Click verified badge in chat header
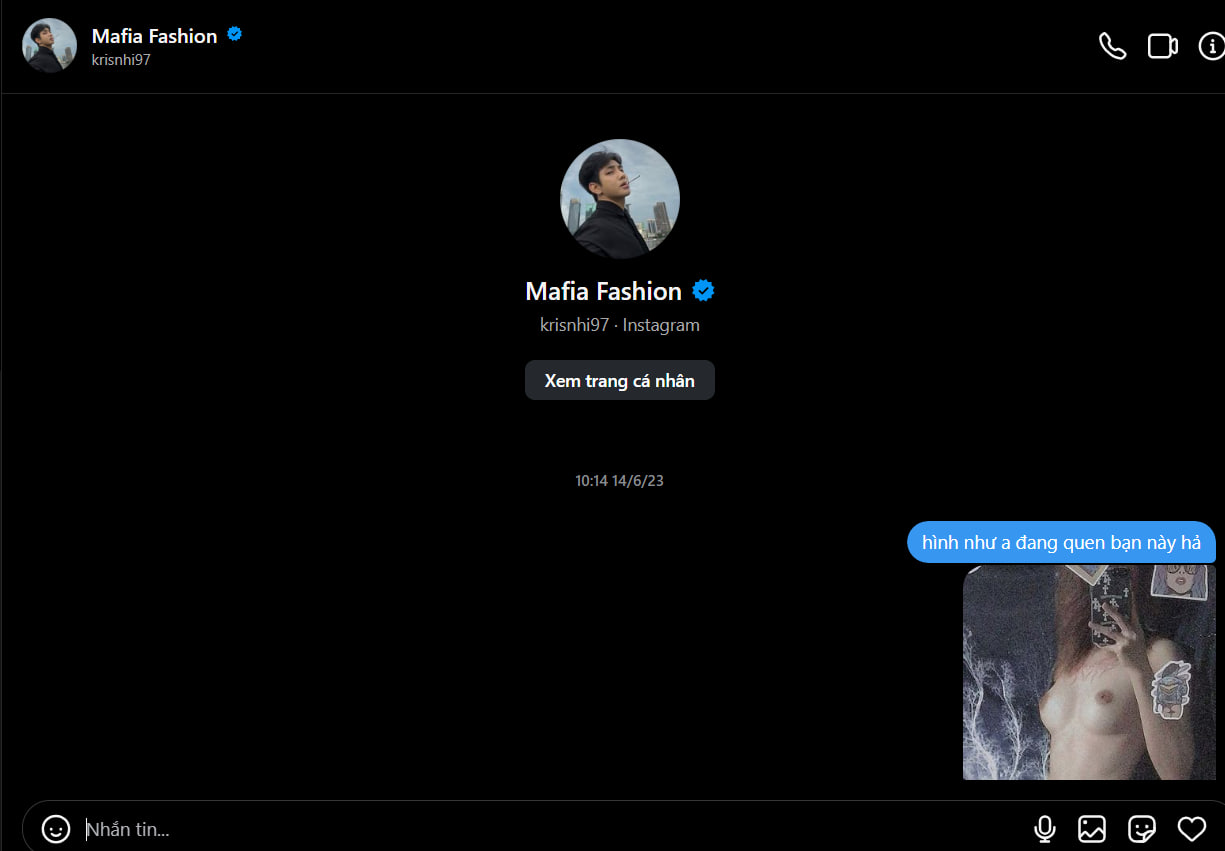Viewport: 1225px width, 851px height. pos(235,34)
